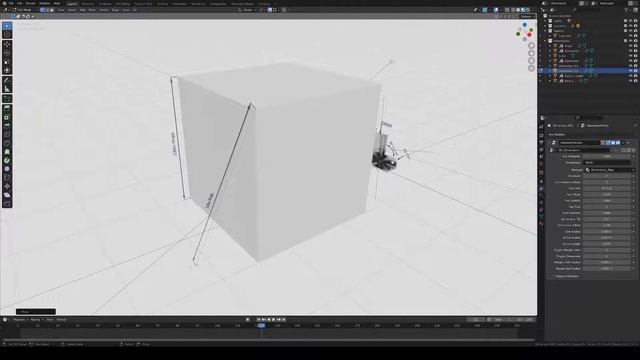Switch to face select mode
Screen dimensions: 640x360
click(51, 10)
